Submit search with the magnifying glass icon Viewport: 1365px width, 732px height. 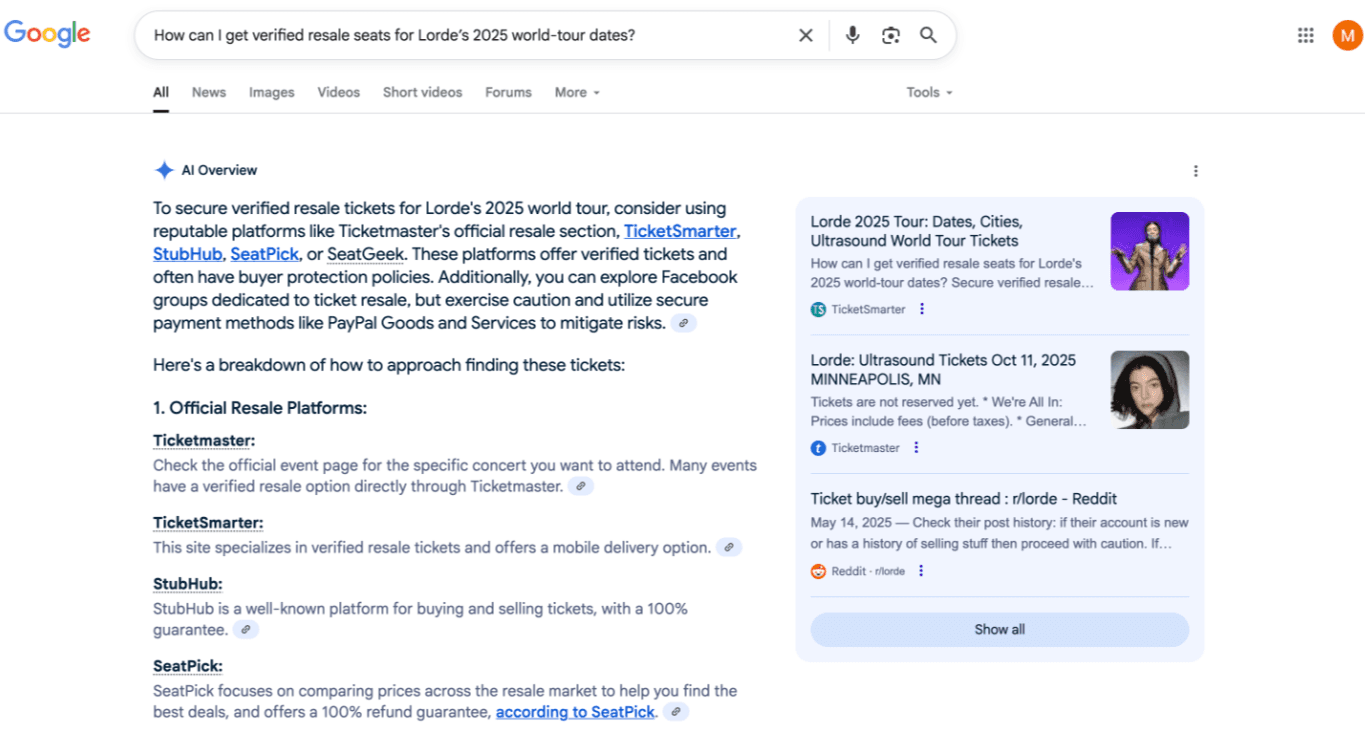(928, 35)
